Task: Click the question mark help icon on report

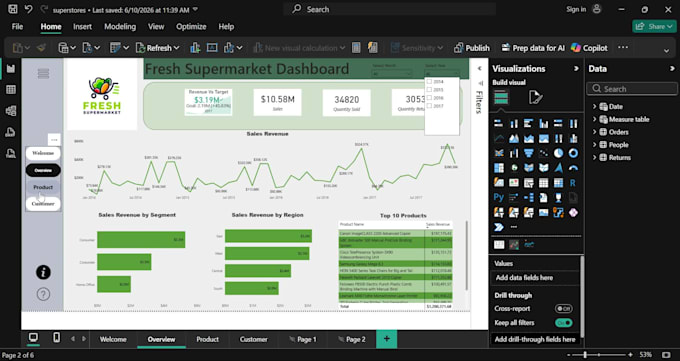Action: 43,294
